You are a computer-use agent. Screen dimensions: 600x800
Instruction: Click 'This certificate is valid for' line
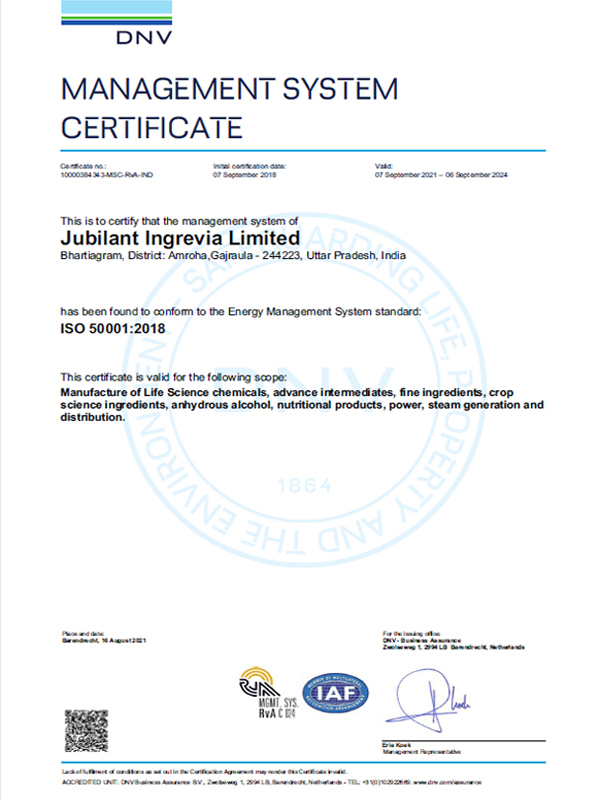(173, 378)
